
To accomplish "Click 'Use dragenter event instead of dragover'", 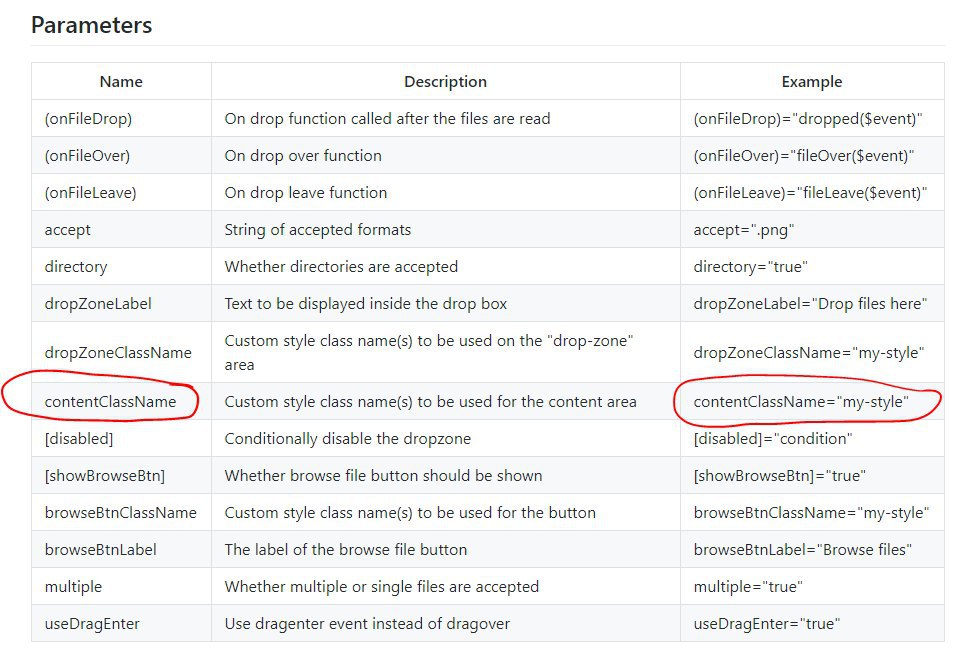I will click(367, 623).
